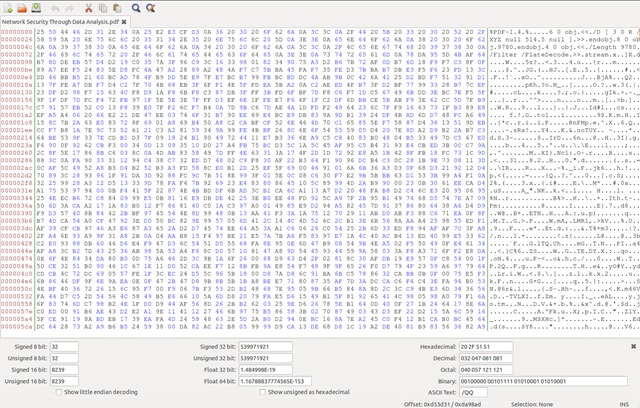The height and width of the screenshot is (408, 640).
Task: Click offset row 00000098
Action: (17, 62)
